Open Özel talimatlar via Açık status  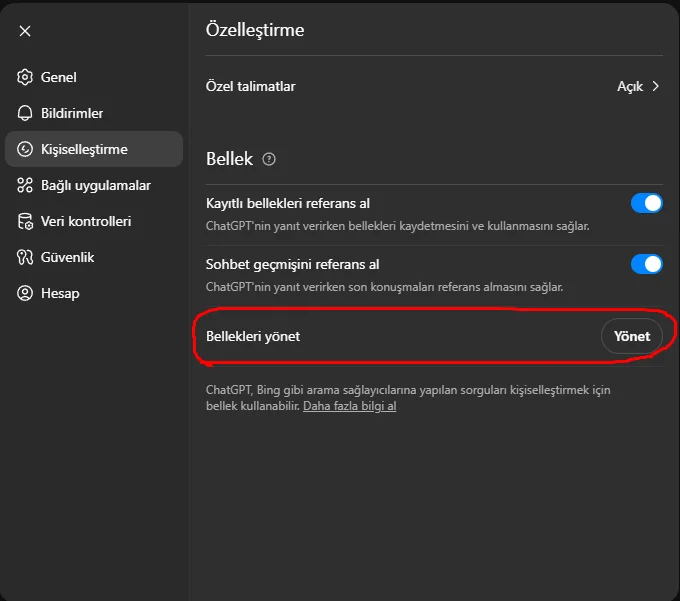pos(630,86)
